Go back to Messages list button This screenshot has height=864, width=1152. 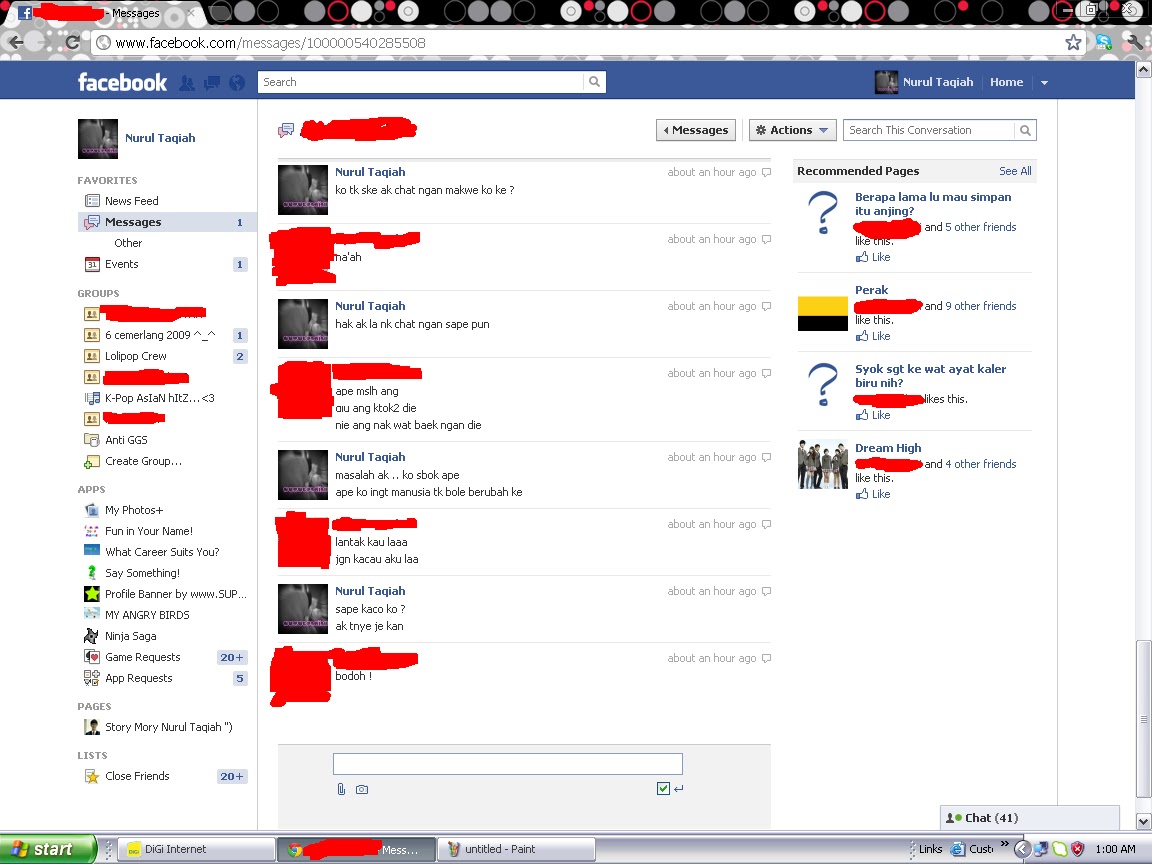[x=696, y=130]
